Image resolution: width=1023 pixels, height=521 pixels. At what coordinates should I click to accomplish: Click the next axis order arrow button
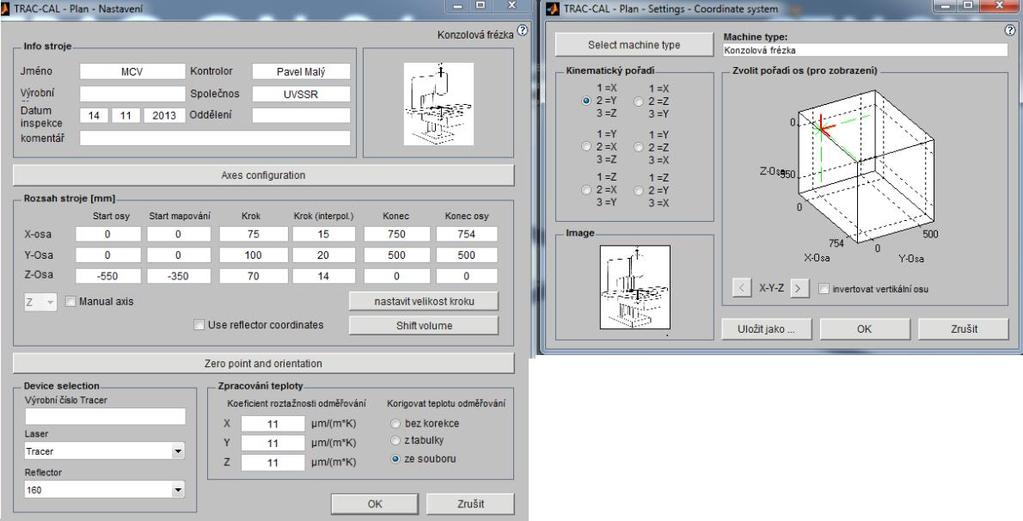click(800, 288)
